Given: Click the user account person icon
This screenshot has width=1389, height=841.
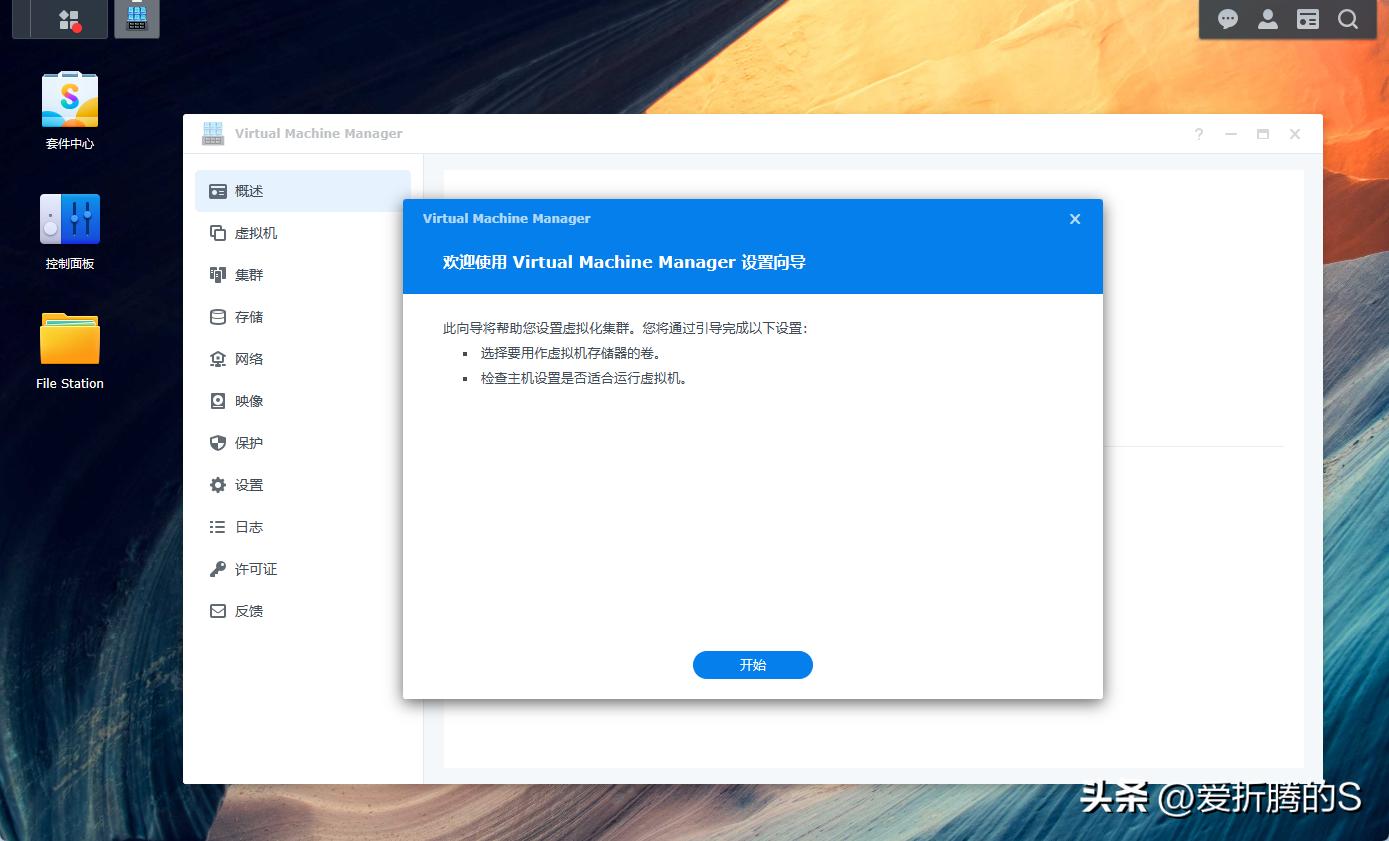Looking at the screenshot, I should [1267, 18].
